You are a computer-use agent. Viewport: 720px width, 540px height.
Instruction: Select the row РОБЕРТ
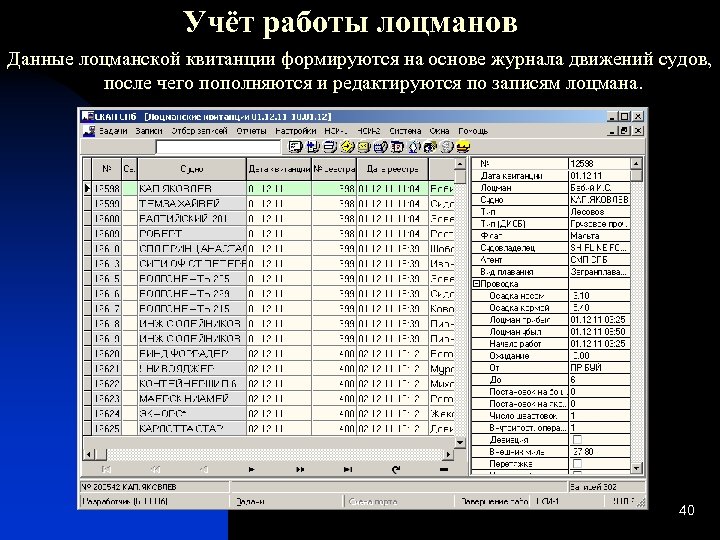click(x=269, y=233)
